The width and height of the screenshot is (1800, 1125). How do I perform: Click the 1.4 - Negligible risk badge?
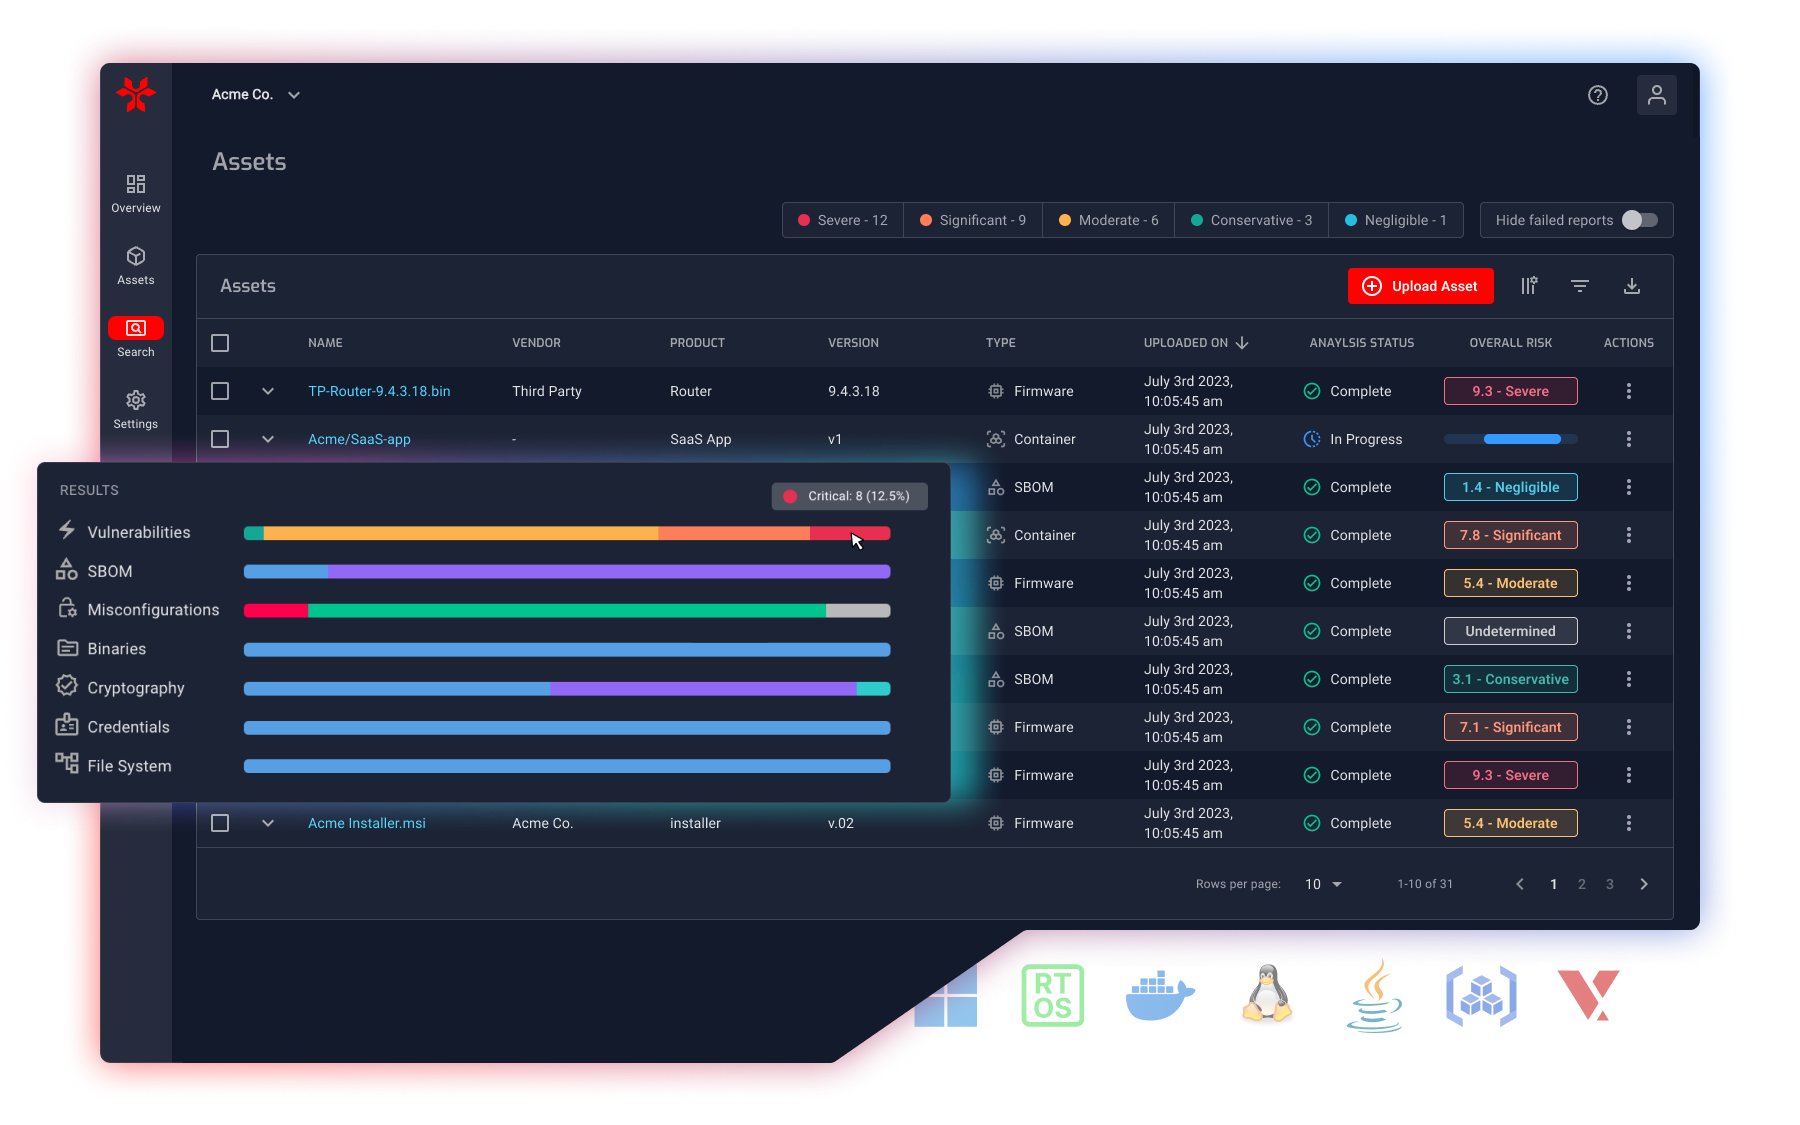coord(1511,487)
